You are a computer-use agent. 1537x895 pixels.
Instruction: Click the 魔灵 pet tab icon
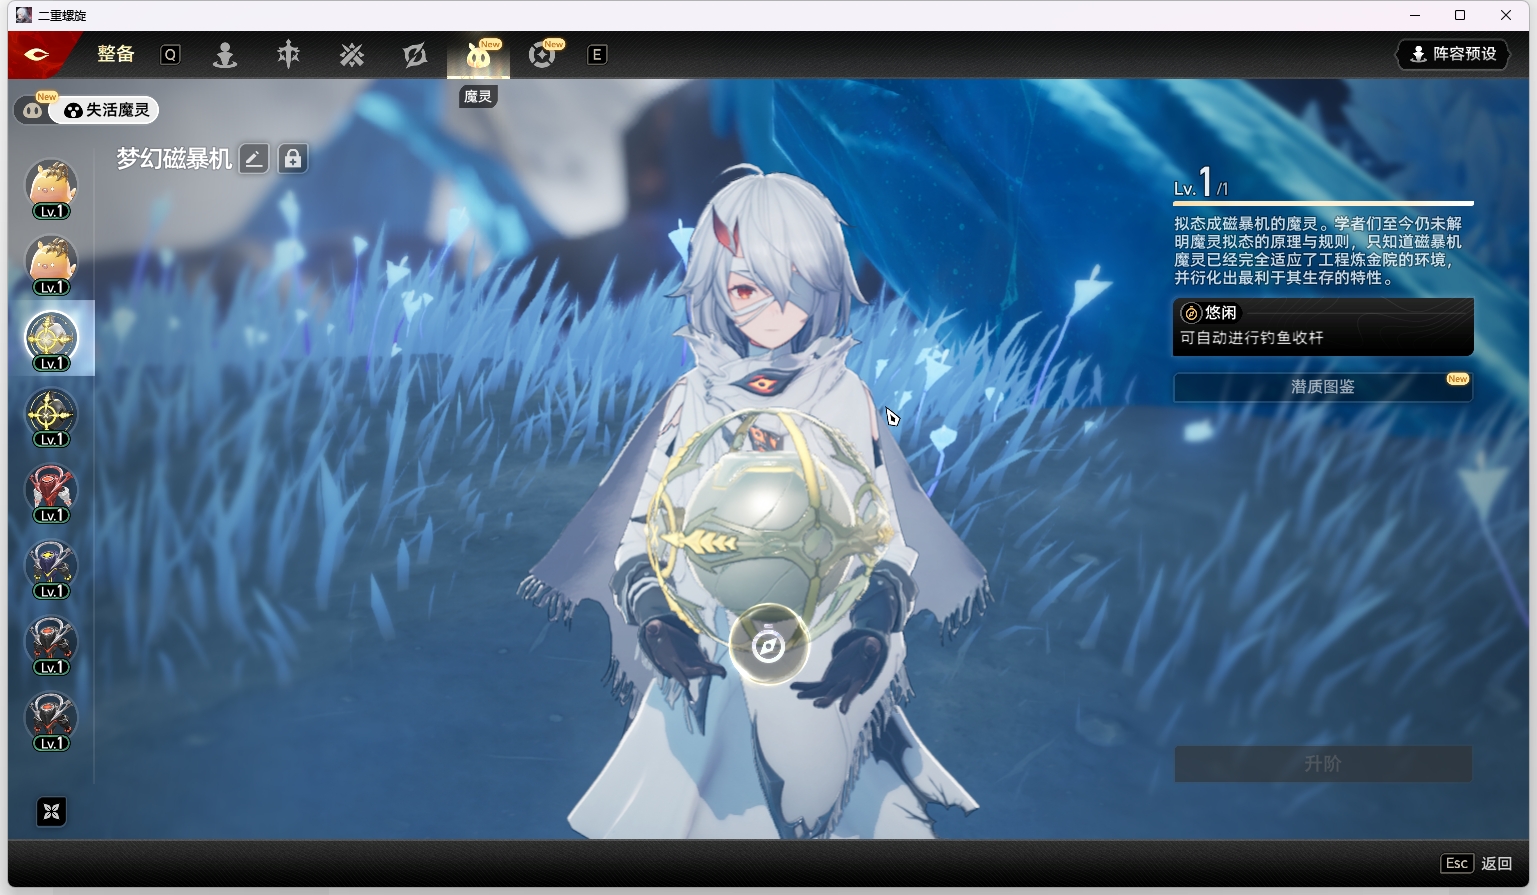tap(478, 56)
